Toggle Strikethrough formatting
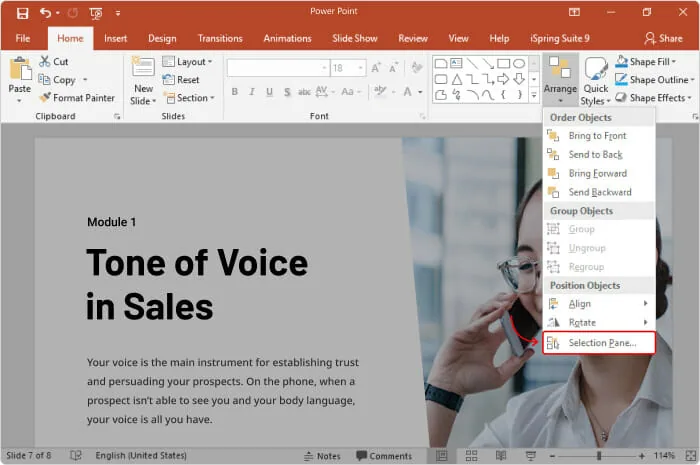 click(x=304, y=92)
